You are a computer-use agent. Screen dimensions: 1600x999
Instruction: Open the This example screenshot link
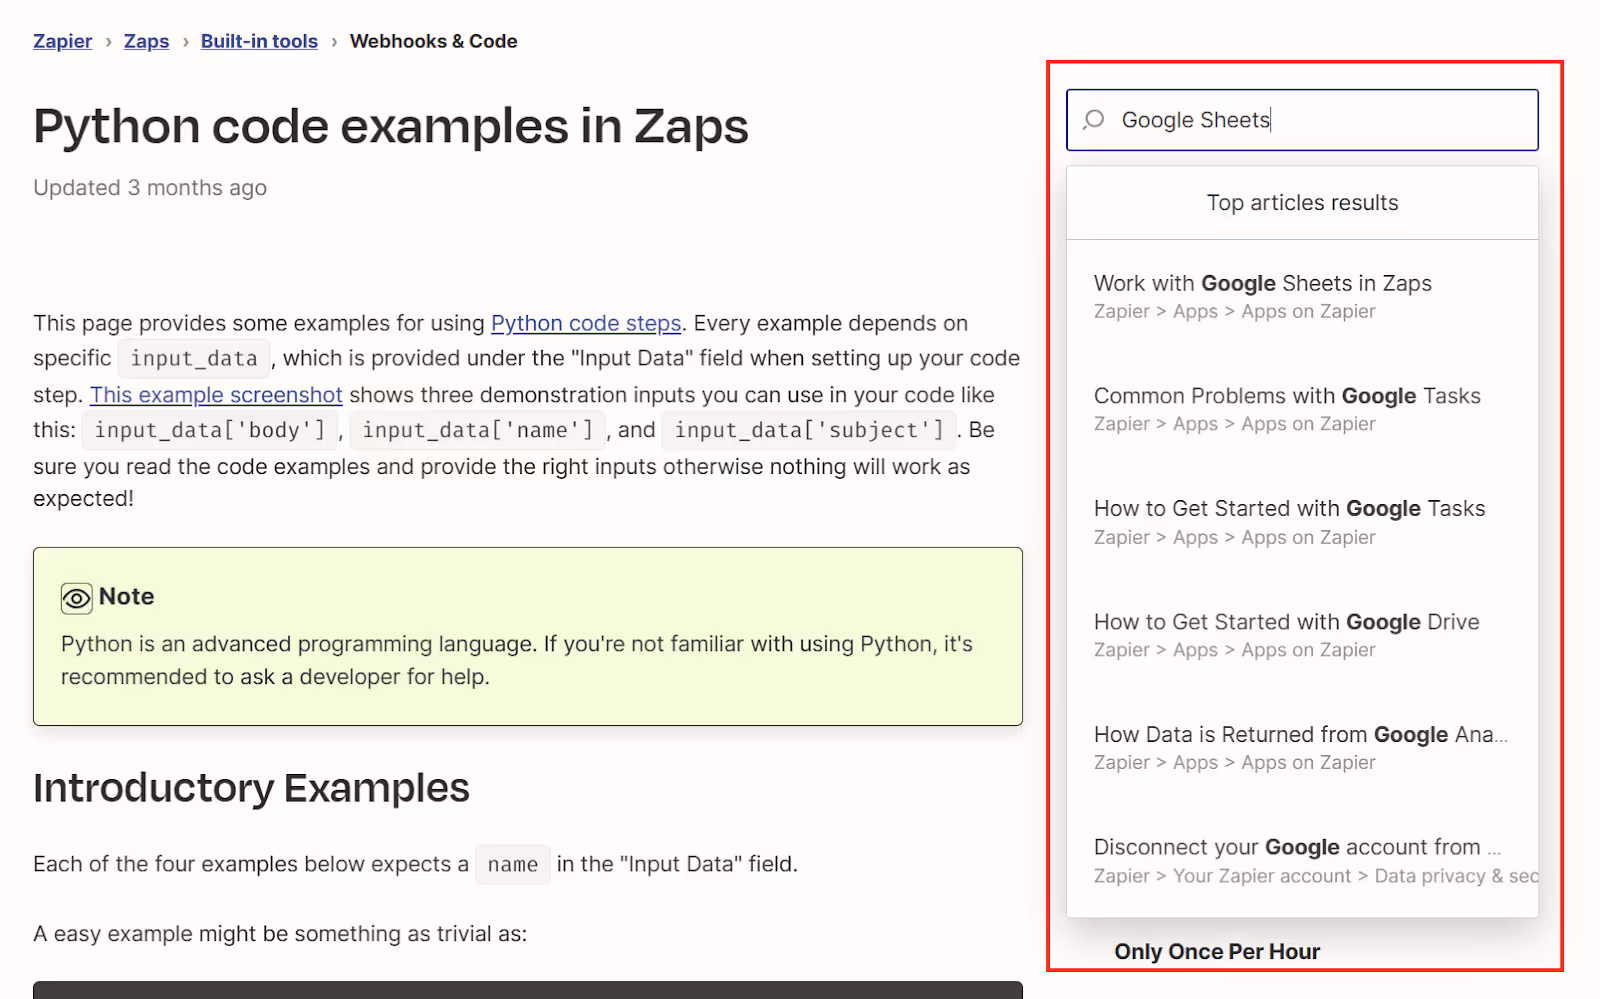(x=216, y=395)
